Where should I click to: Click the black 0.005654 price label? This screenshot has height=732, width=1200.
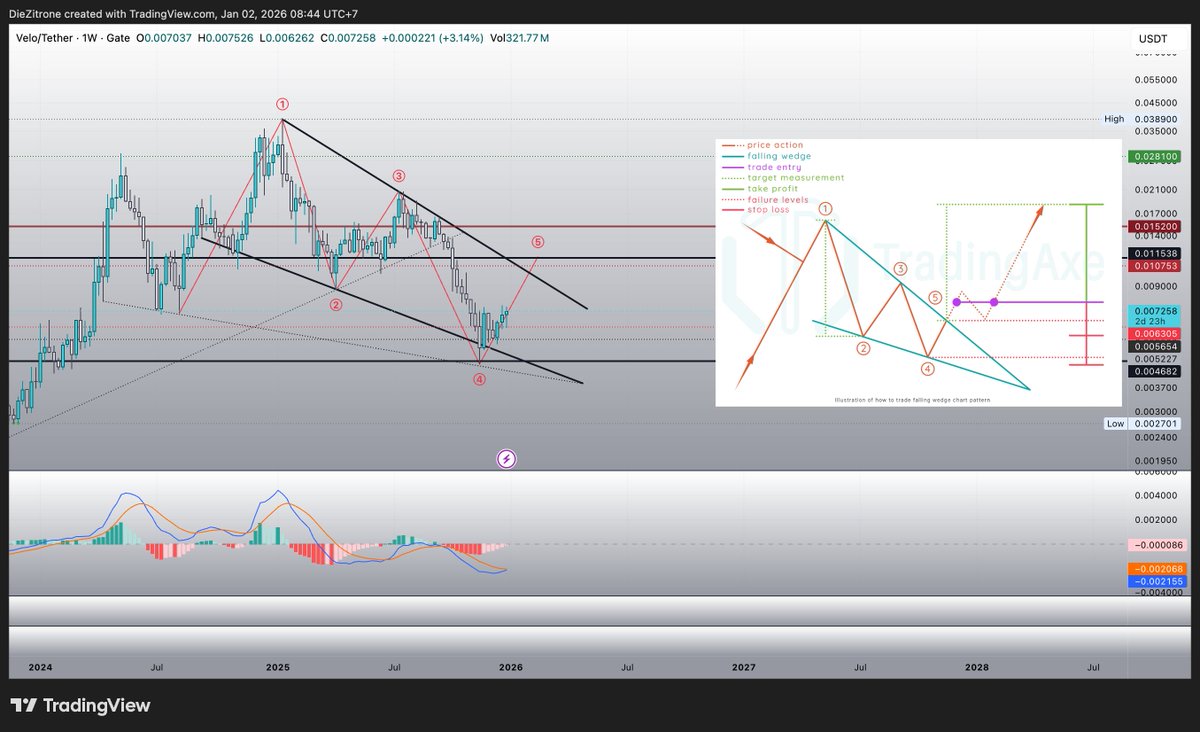1155,347
